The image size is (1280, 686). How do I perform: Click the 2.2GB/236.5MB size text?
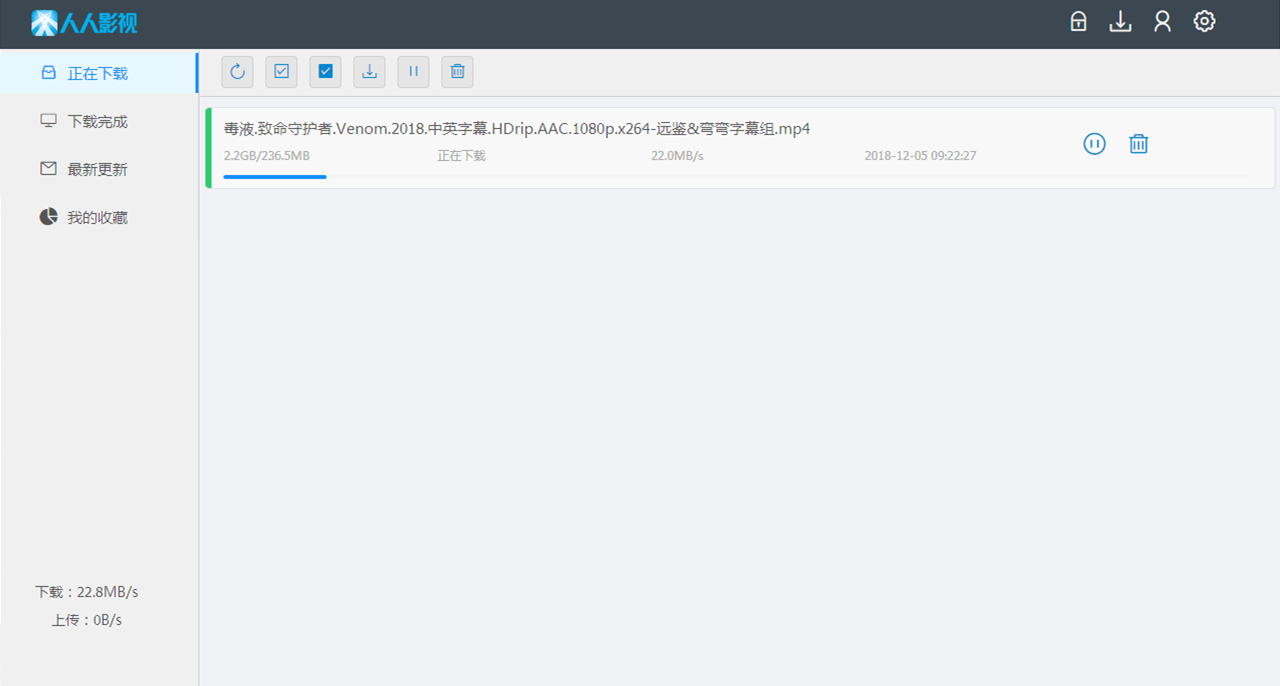(267, 156)
